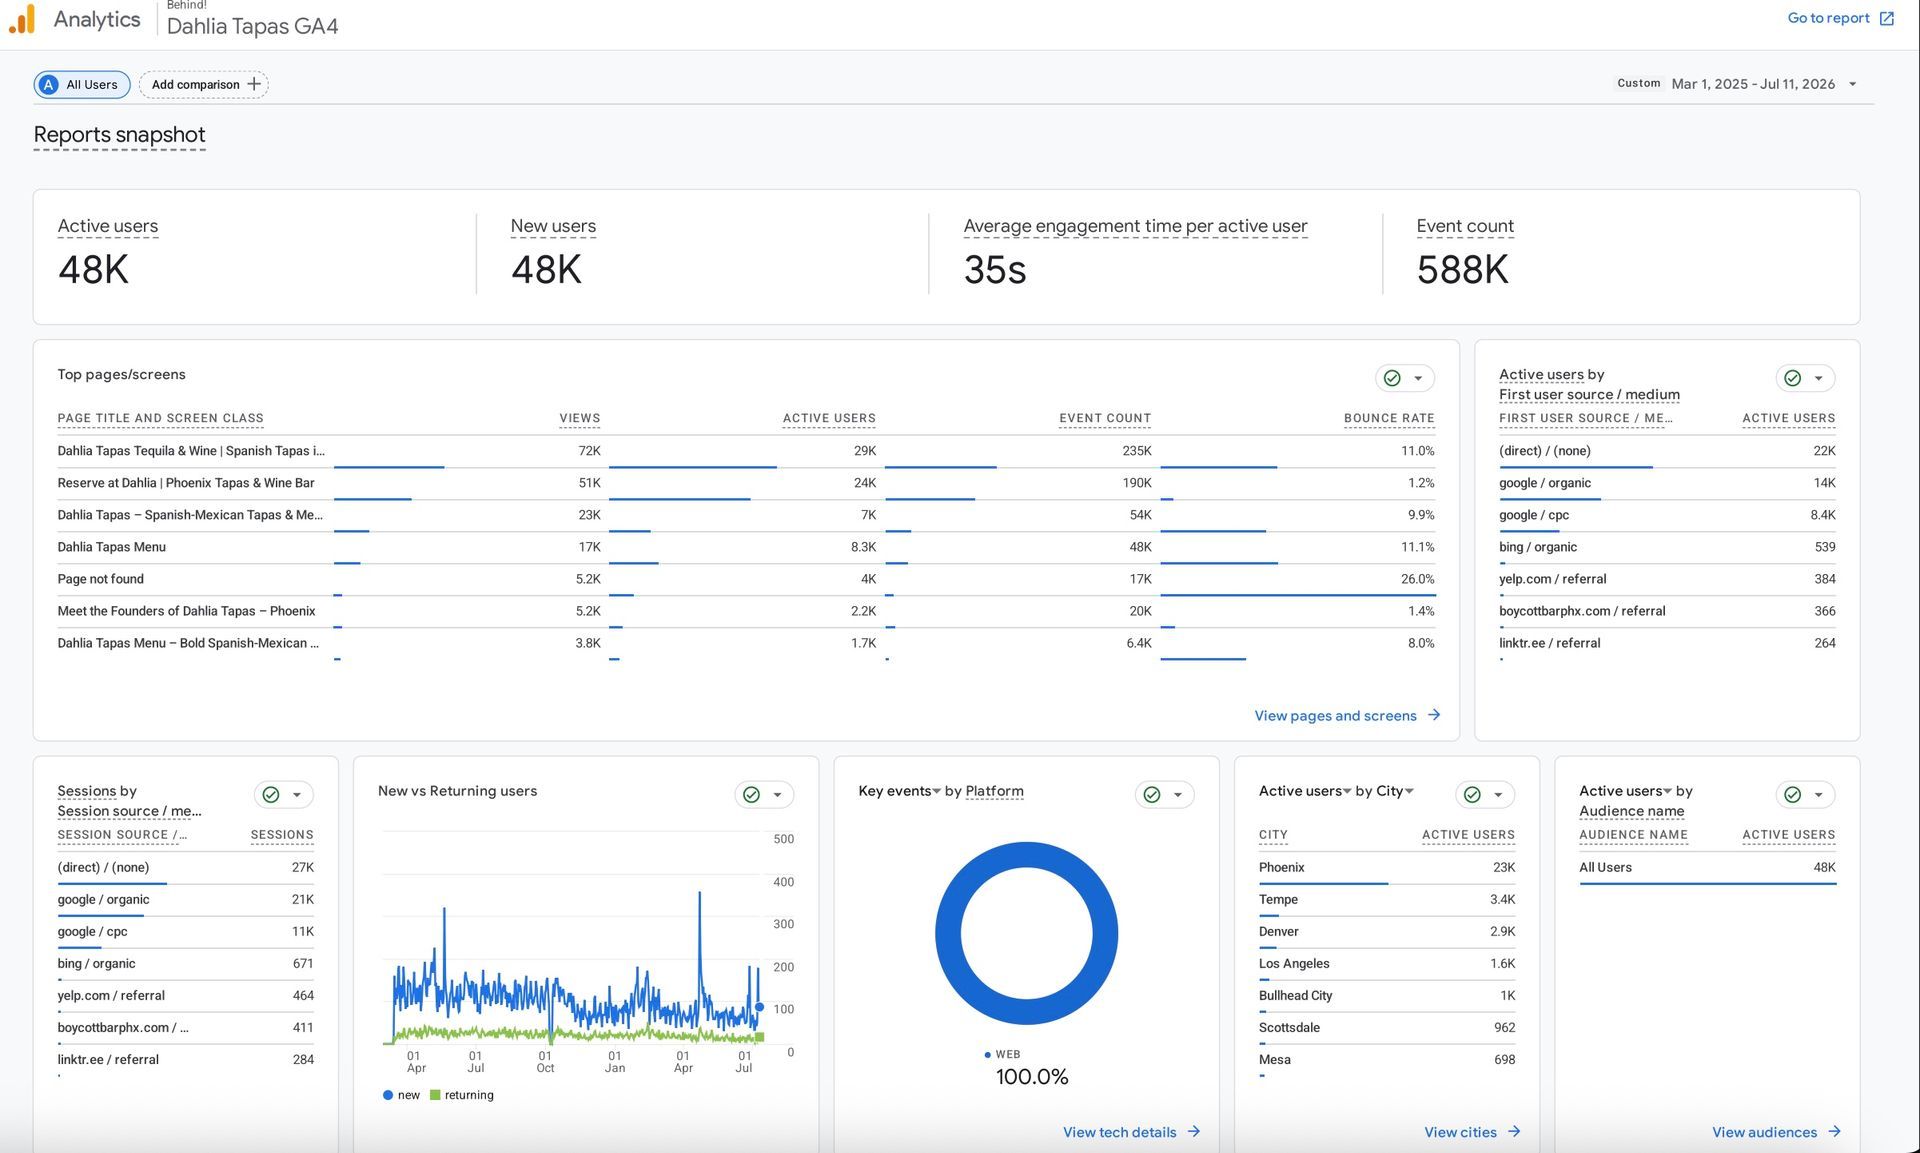Click the 'Dahlia Tapas Menu' page row

[746, 547]
